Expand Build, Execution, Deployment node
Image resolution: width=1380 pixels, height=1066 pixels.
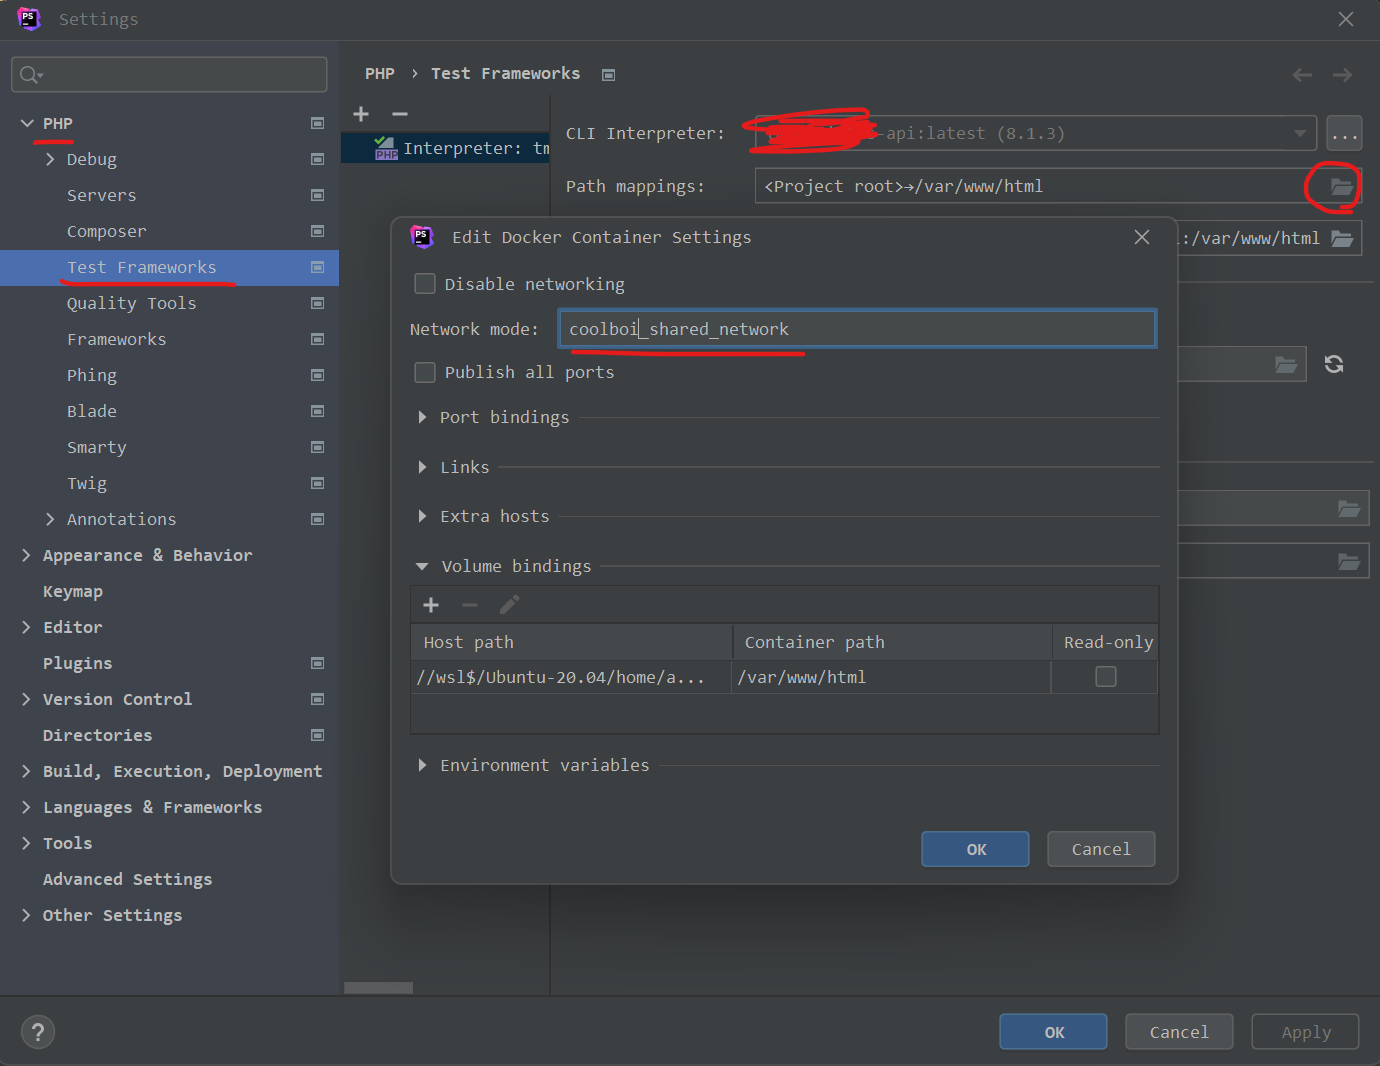(27, 771)
